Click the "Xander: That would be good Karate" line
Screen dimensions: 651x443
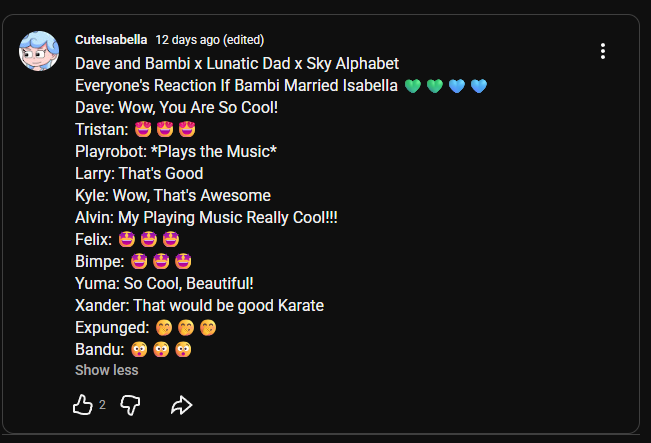click(199, 305)
